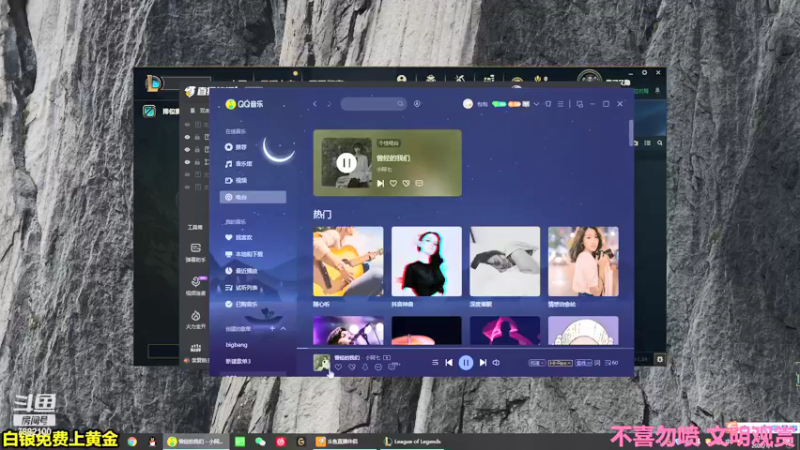Open the Hi-Res quality dropdown
This screenshot has width=800, height=450.
pos(560,363)
